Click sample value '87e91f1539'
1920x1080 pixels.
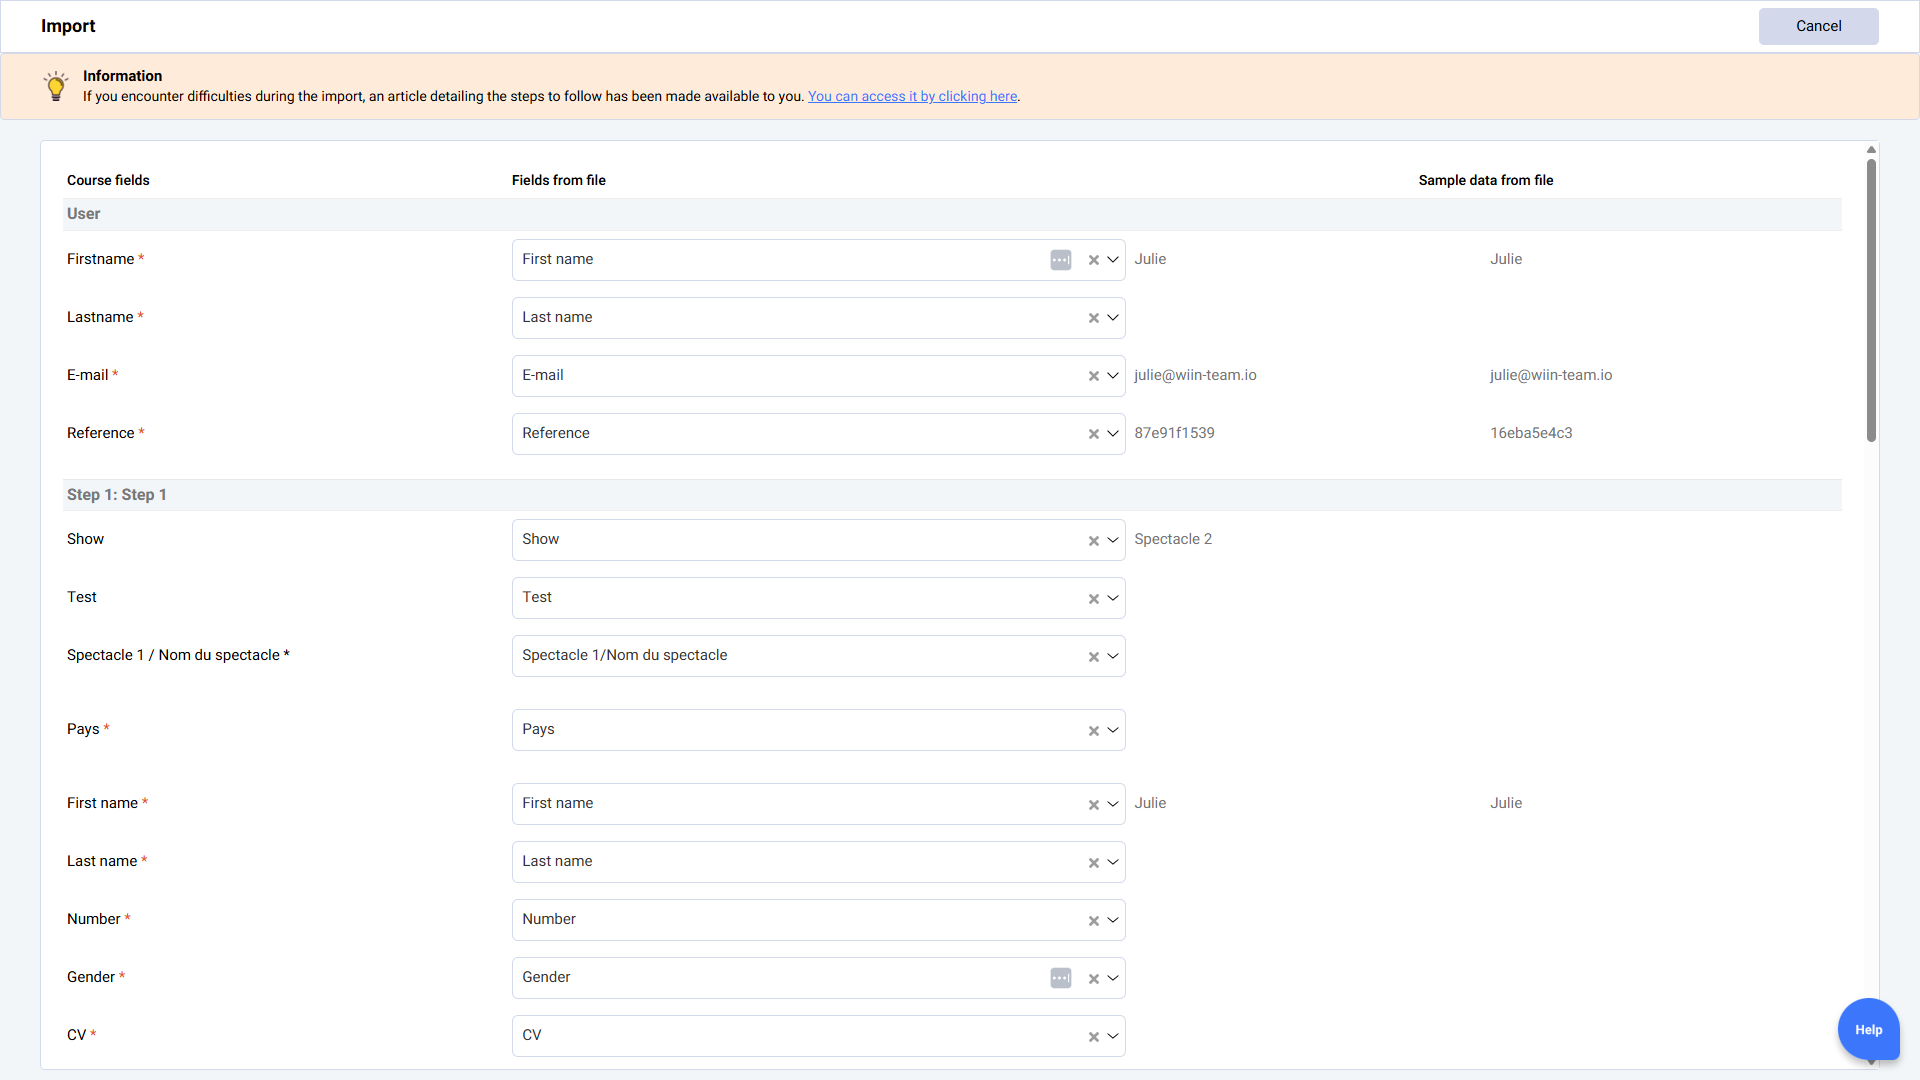click(x=1174, y=433)
